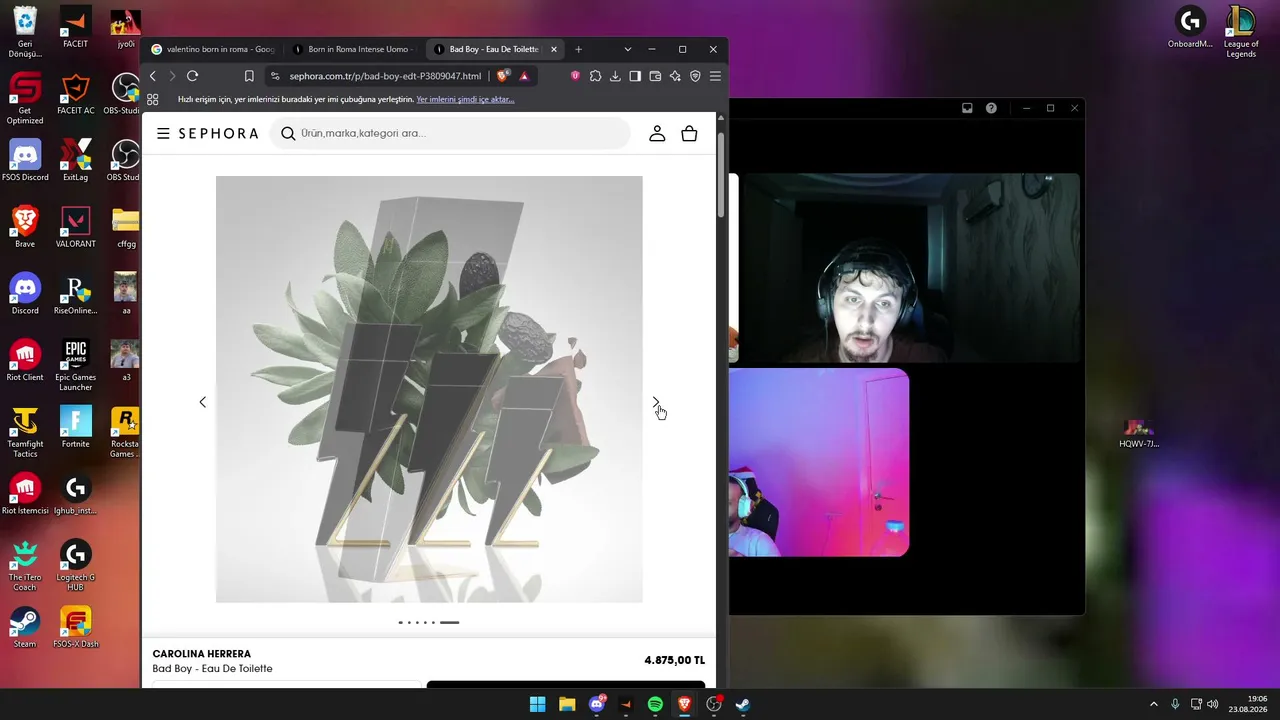The image size is (1280, 720).
Task: Switch to the valentino born in roma tab
Action: (x=213, y=49)
